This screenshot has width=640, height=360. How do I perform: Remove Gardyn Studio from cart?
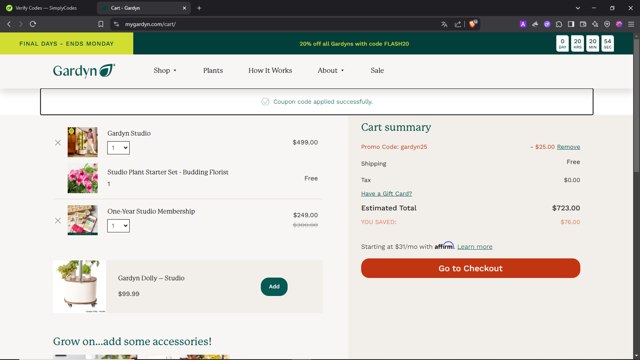58,142
